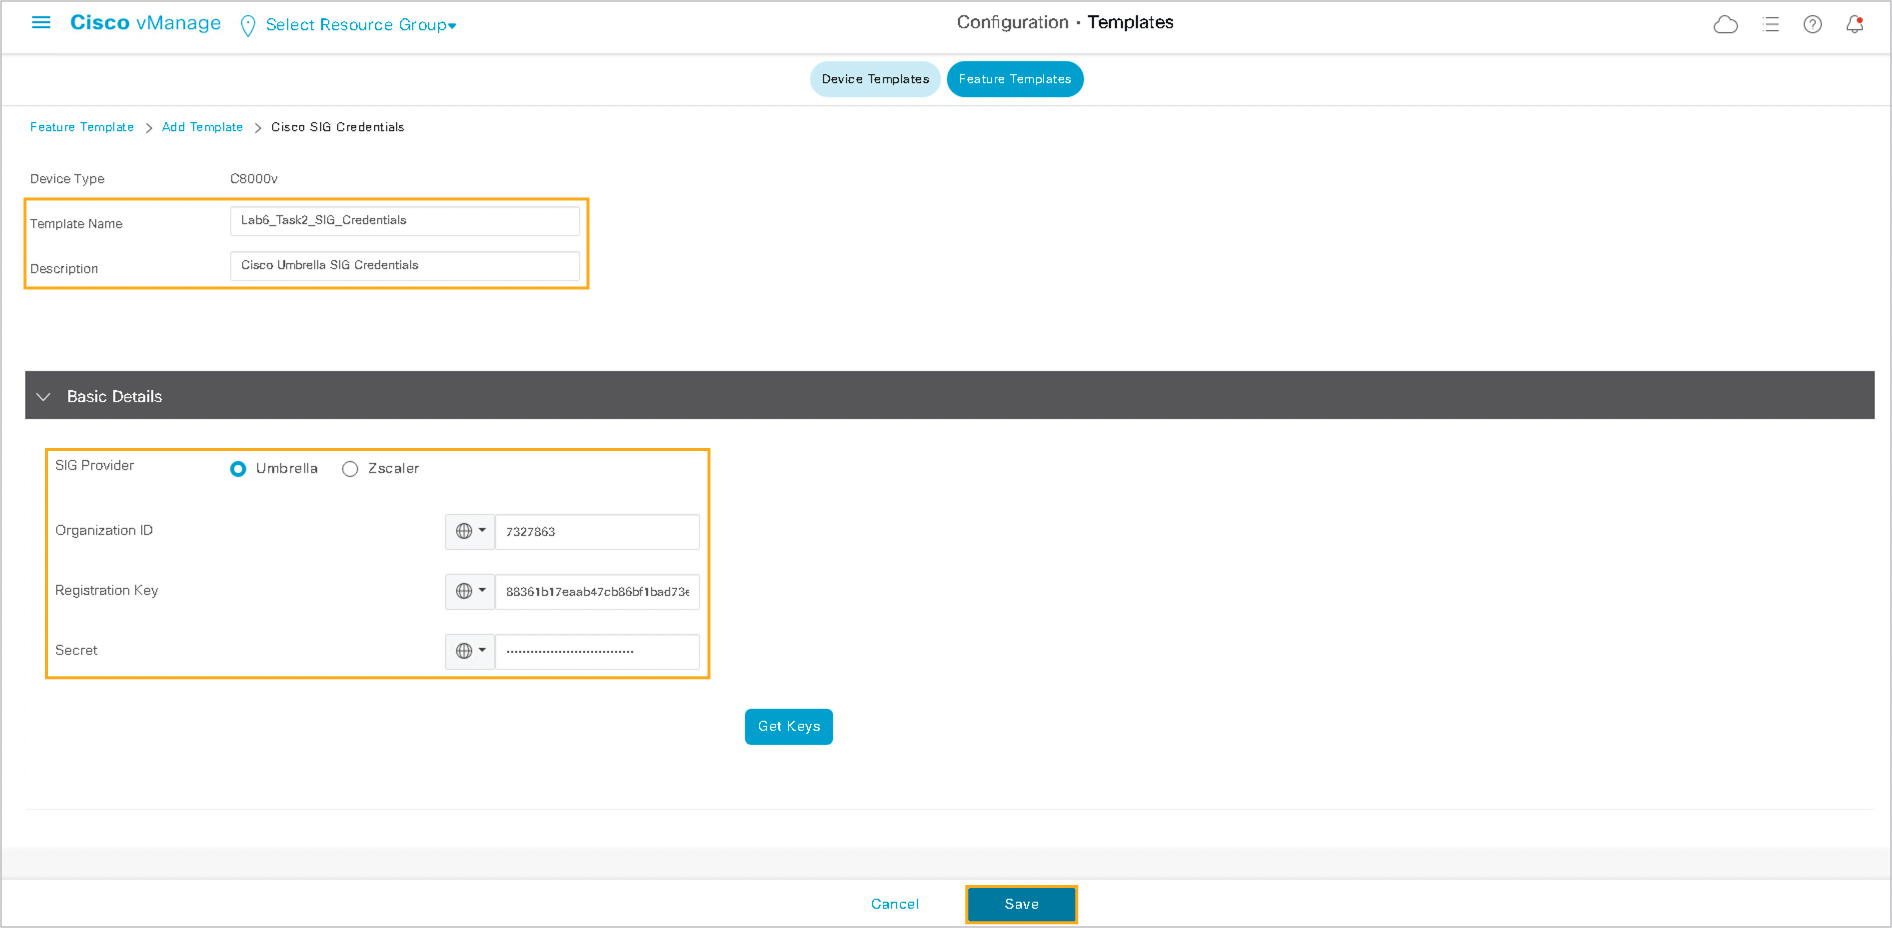
Task: Save the SIG credentials template
Action: [x=1021, y=904]
